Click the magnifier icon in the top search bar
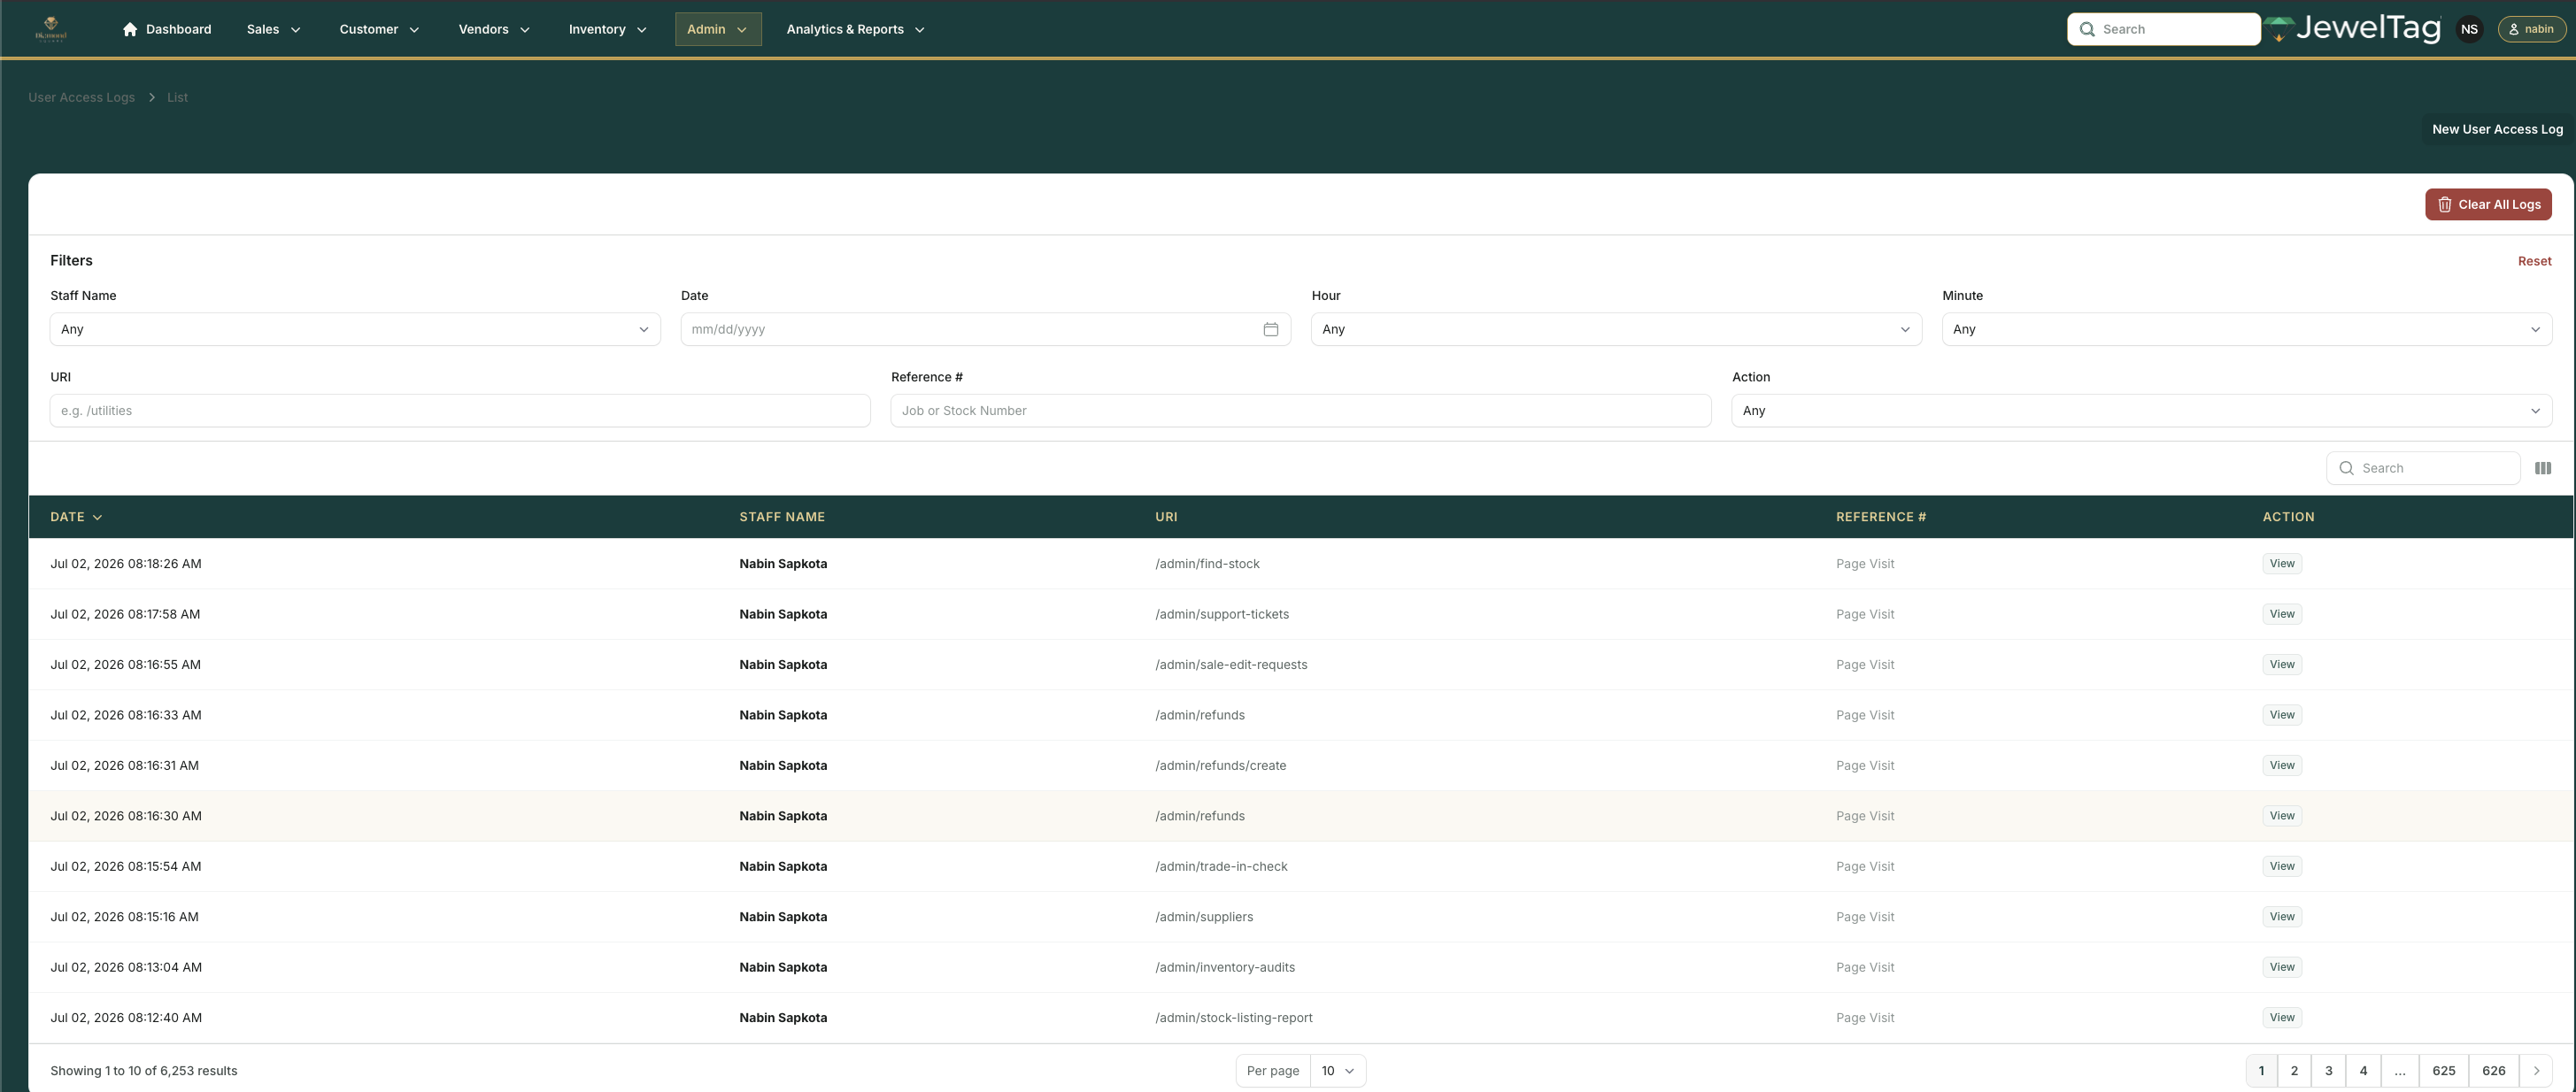 click(2087, 29)
